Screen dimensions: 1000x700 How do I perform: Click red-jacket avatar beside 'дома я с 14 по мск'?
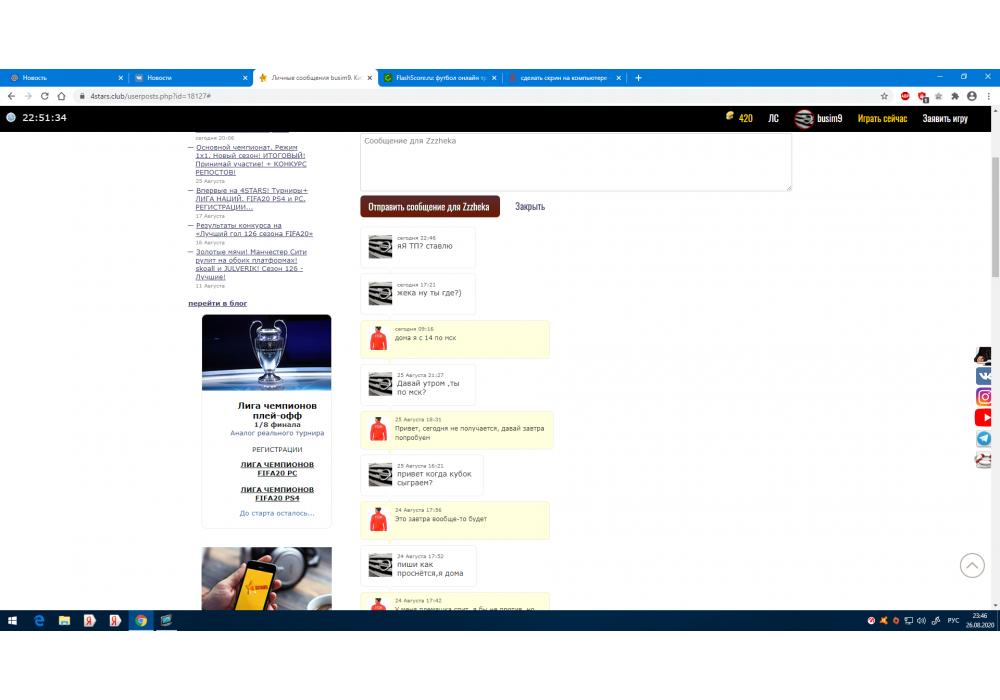click(378, 338)
